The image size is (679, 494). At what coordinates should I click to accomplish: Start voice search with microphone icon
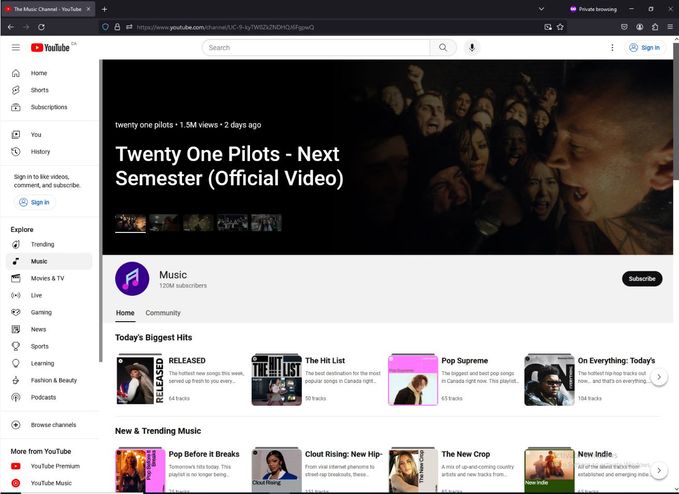[x=472, y=48]
